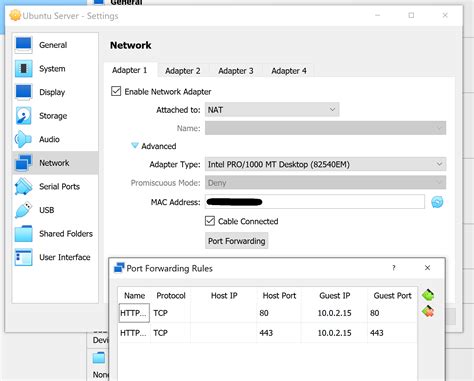Screen dimensions: 474x381
Task: Click the Host Port column header
Action: [279, 295]
